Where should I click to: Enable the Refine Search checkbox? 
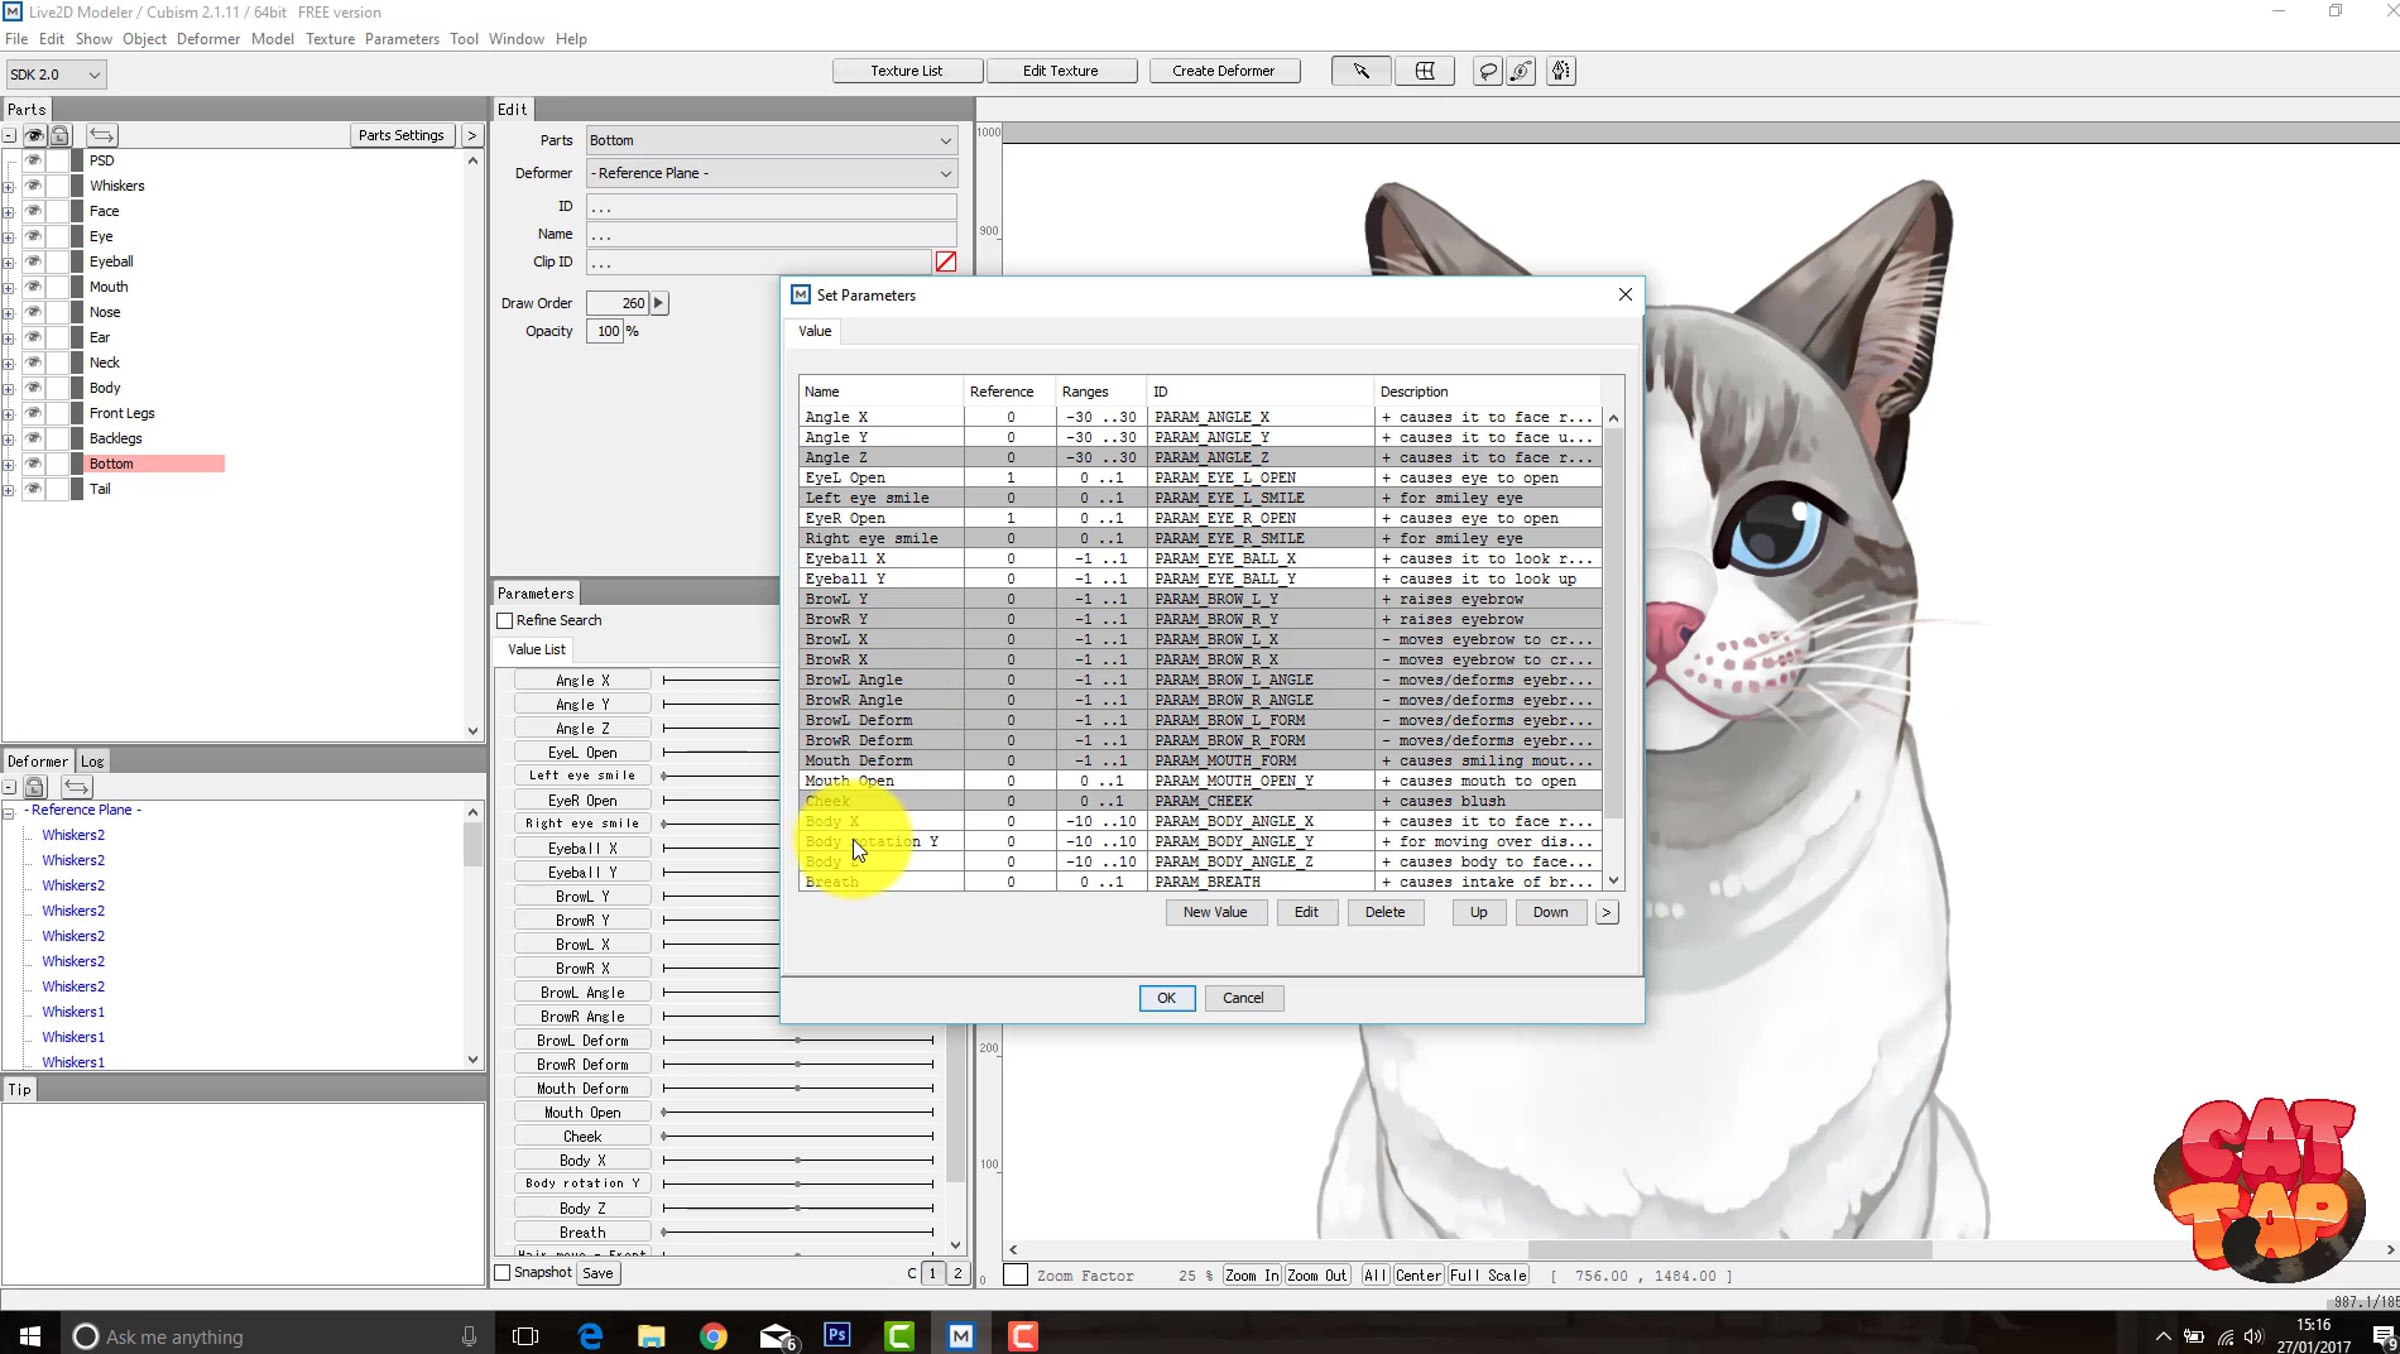click(x=505, y=621)
